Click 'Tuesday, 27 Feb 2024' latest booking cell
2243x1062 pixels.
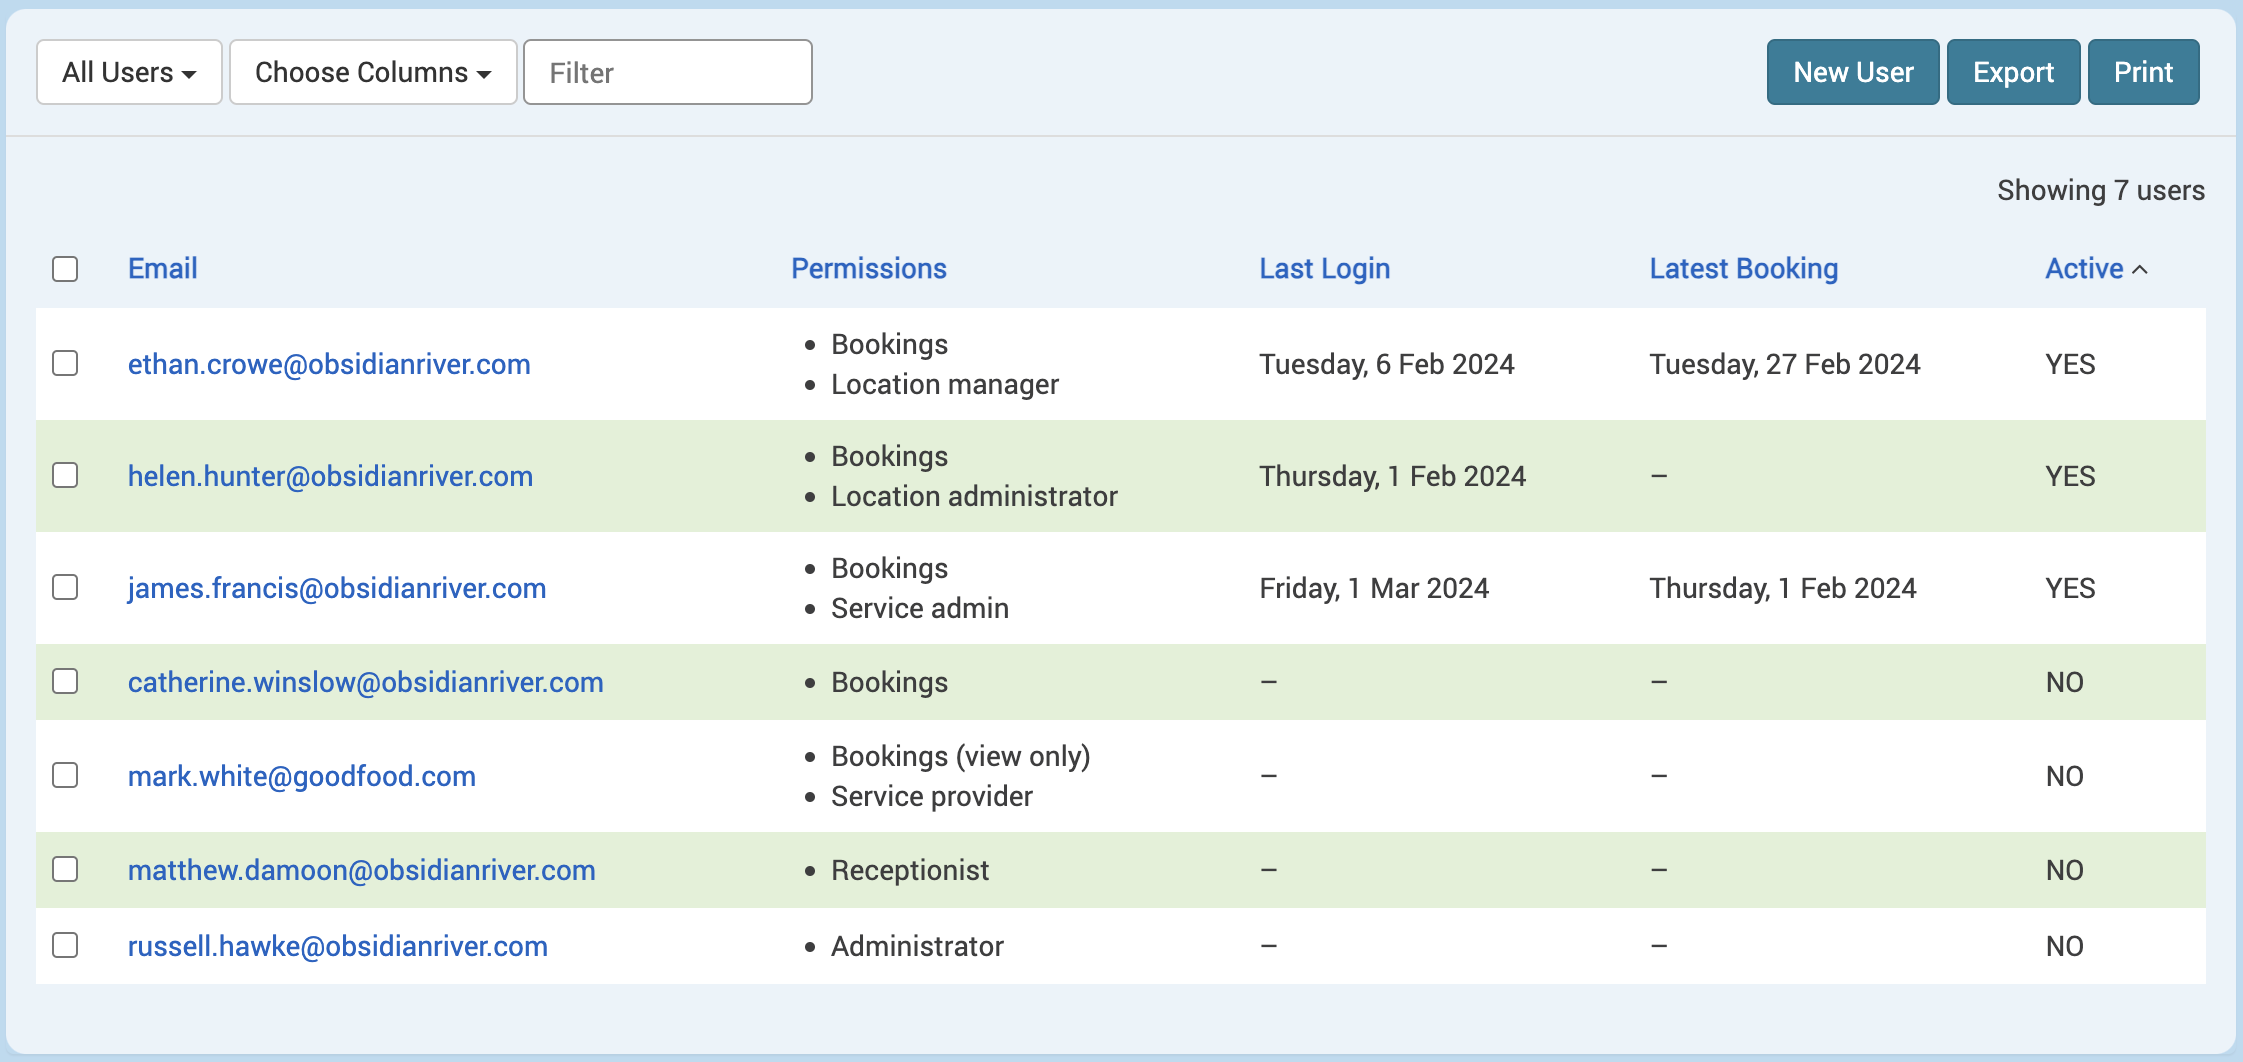click(1784, 364)
